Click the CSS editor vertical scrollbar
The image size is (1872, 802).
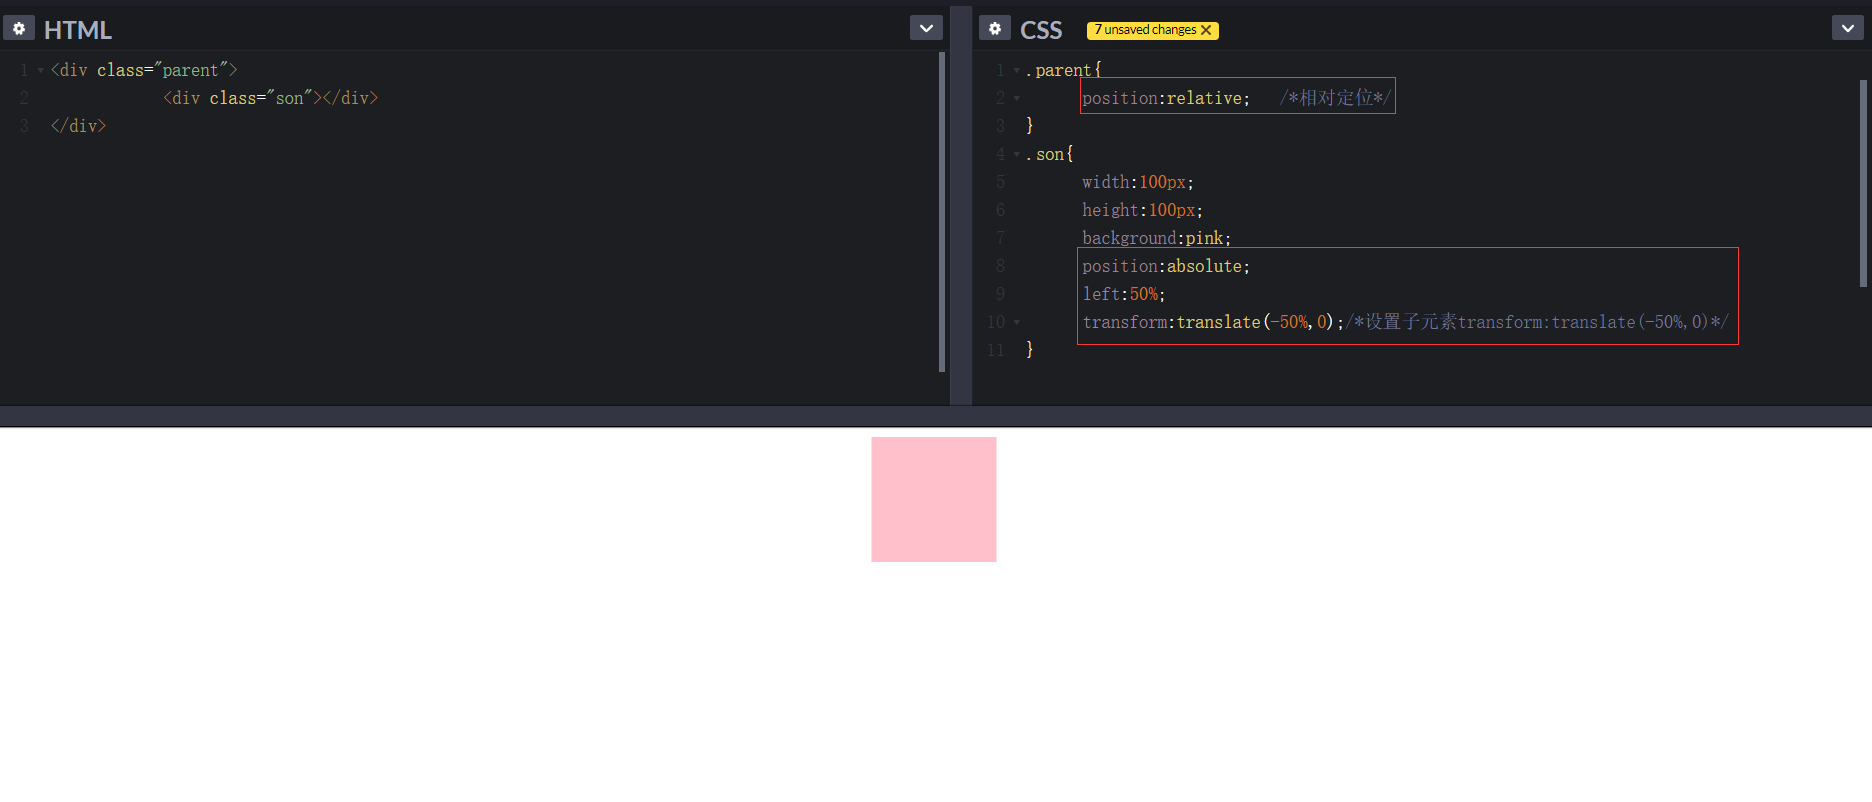(x=1863, y=183)
